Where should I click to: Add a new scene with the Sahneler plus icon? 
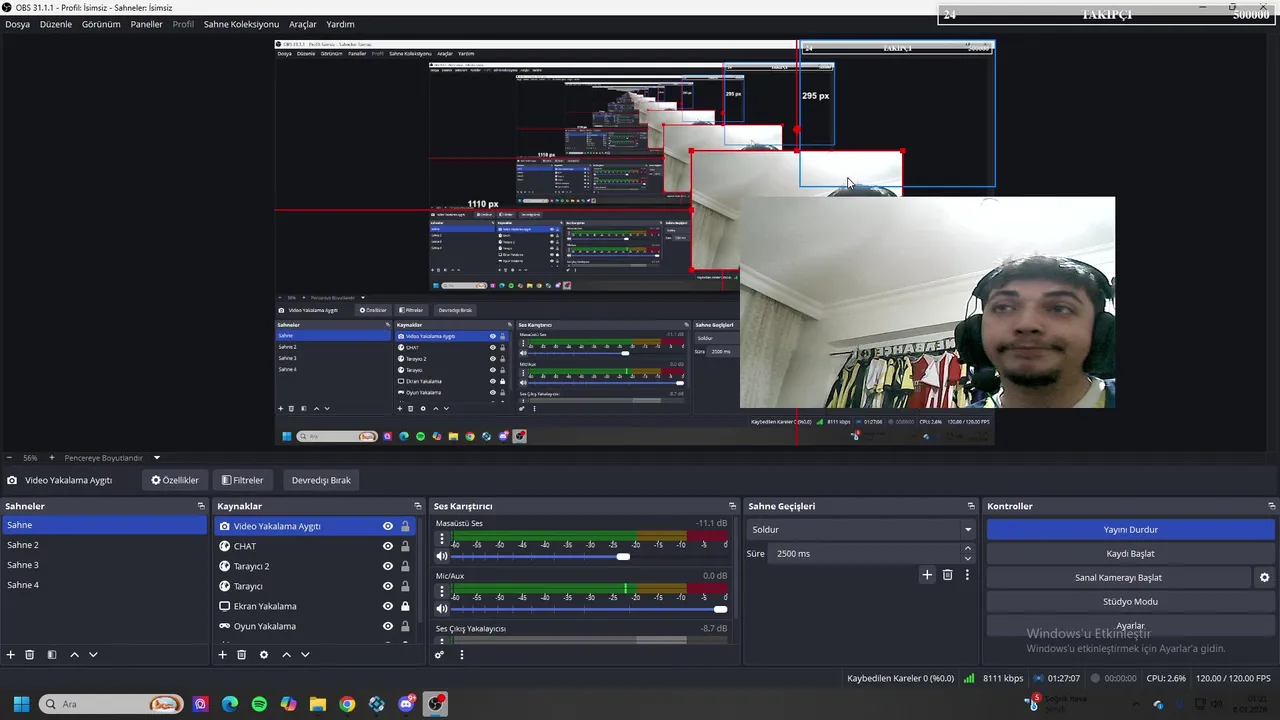[x=11, y=655]
